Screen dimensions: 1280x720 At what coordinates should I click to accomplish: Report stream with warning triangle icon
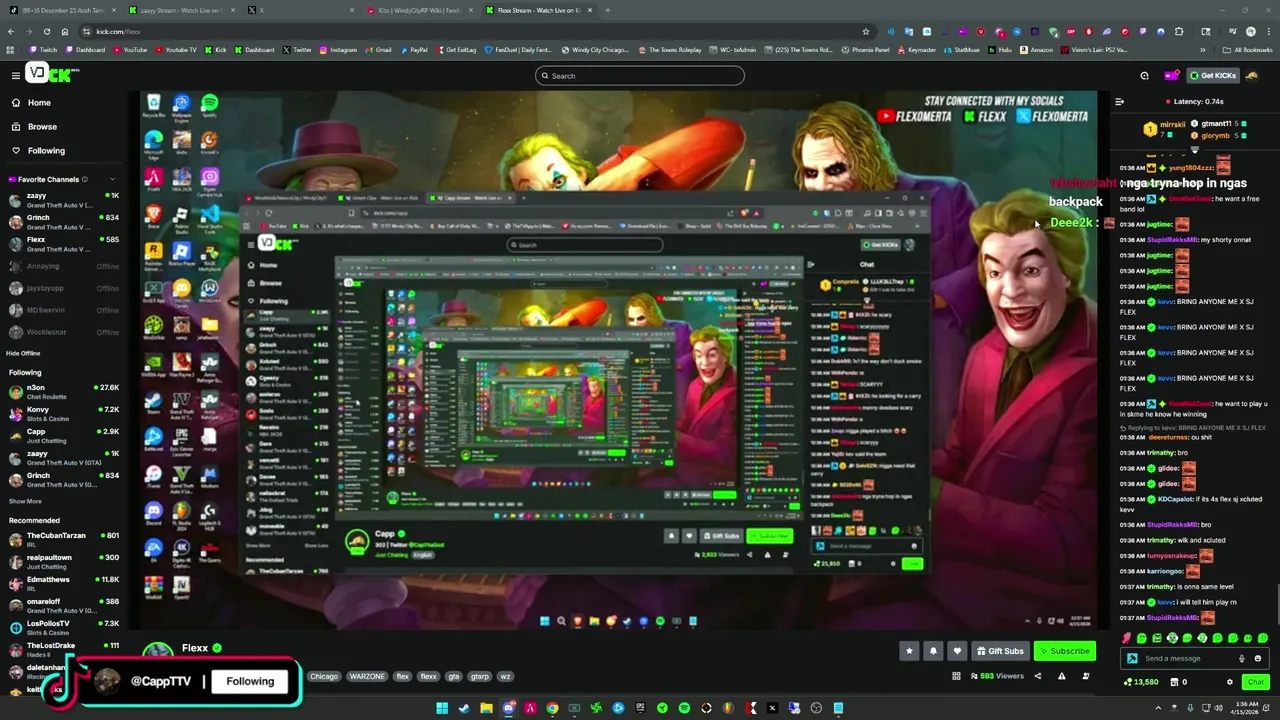(1062, 677)
